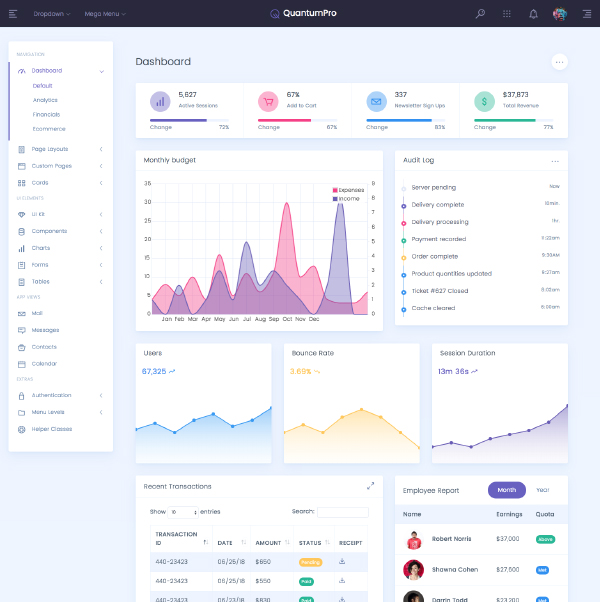Expand Custom Pages chevron in sidebar

tap(101, 166)
